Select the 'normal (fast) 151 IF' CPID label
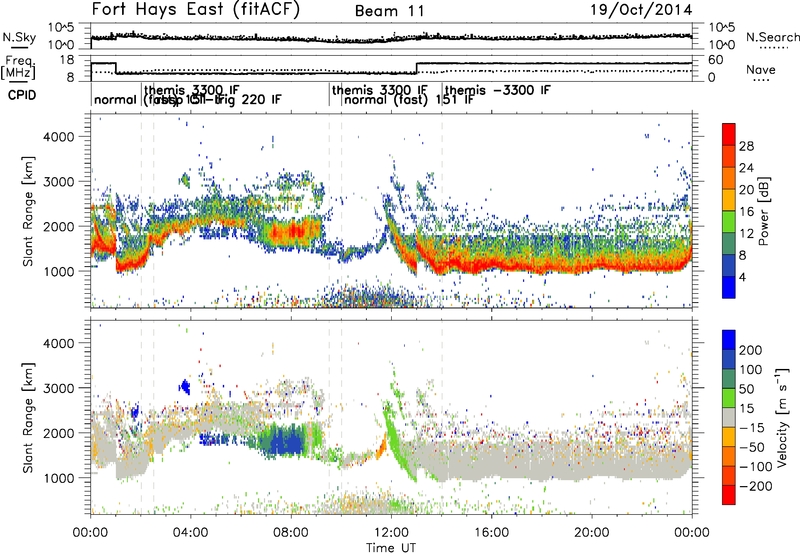This screenshot has height=554, width=800. point(409,100)
